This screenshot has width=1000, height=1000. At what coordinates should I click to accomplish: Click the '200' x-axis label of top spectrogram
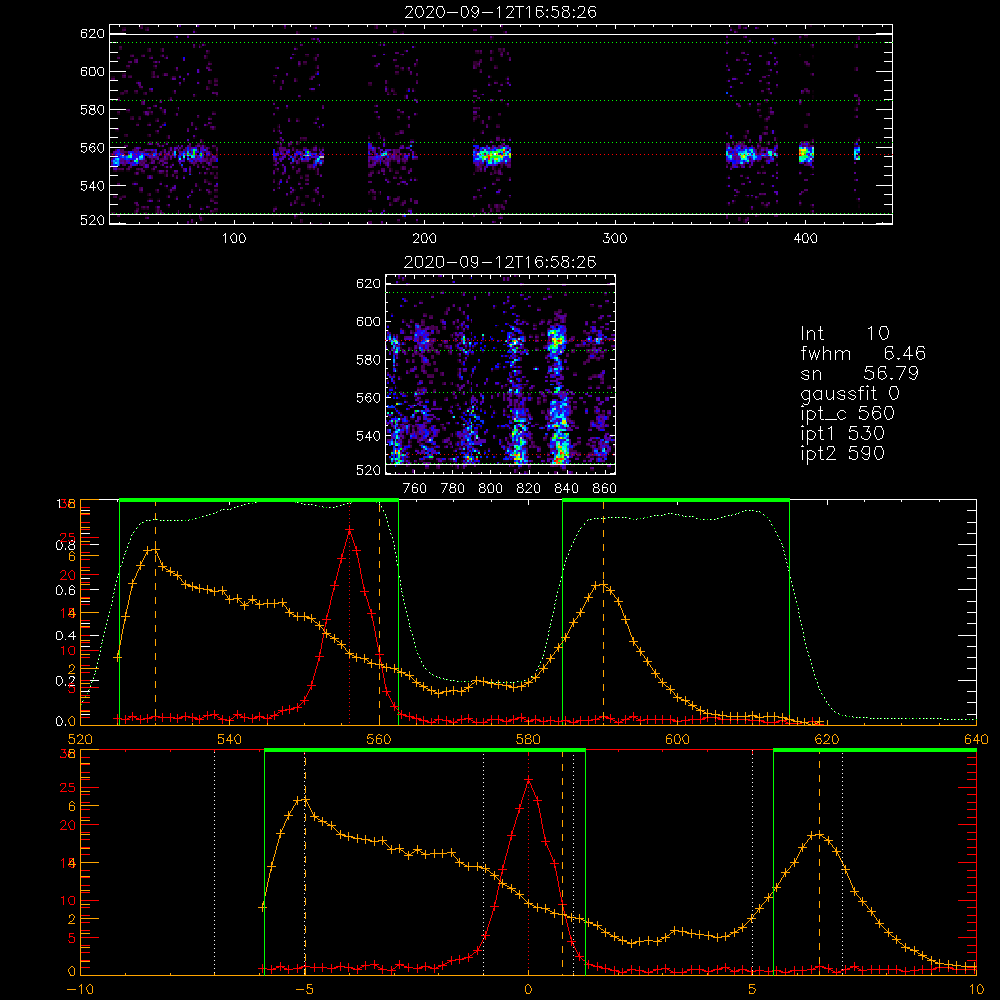pos(424,239)
